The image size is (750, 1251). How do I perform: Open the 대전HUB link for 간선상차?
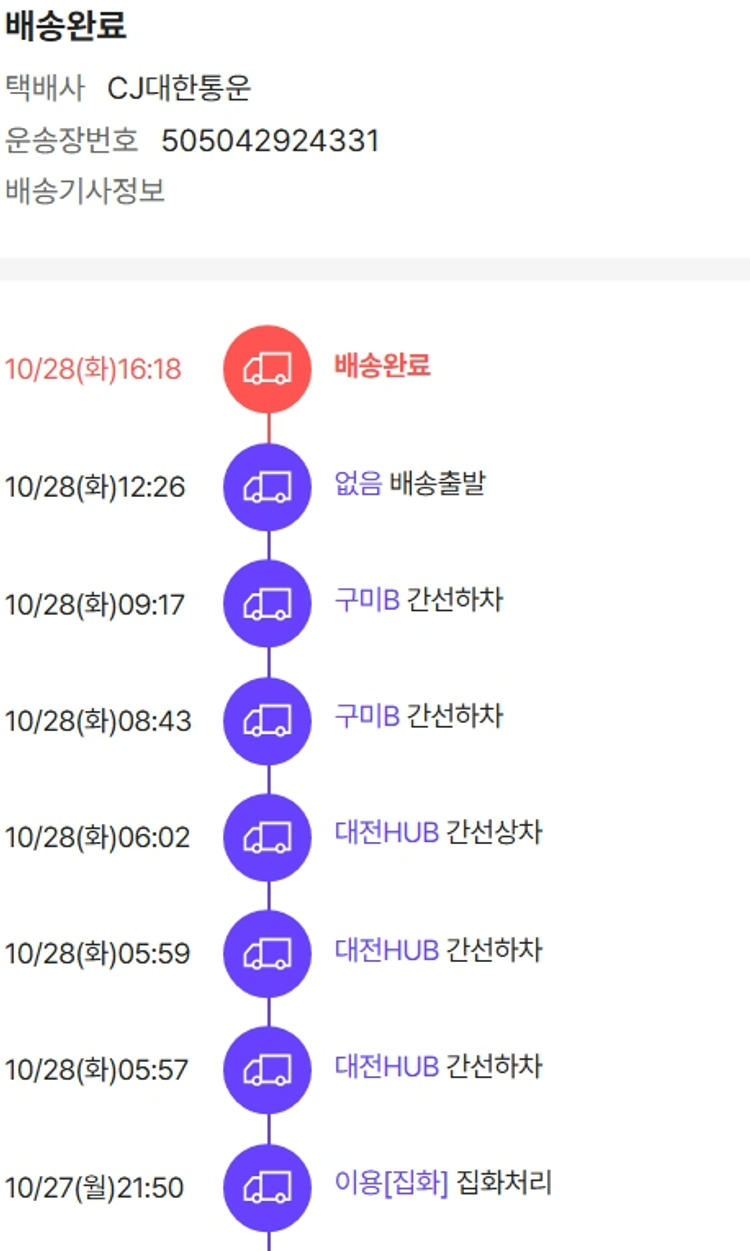pos(387,832)
